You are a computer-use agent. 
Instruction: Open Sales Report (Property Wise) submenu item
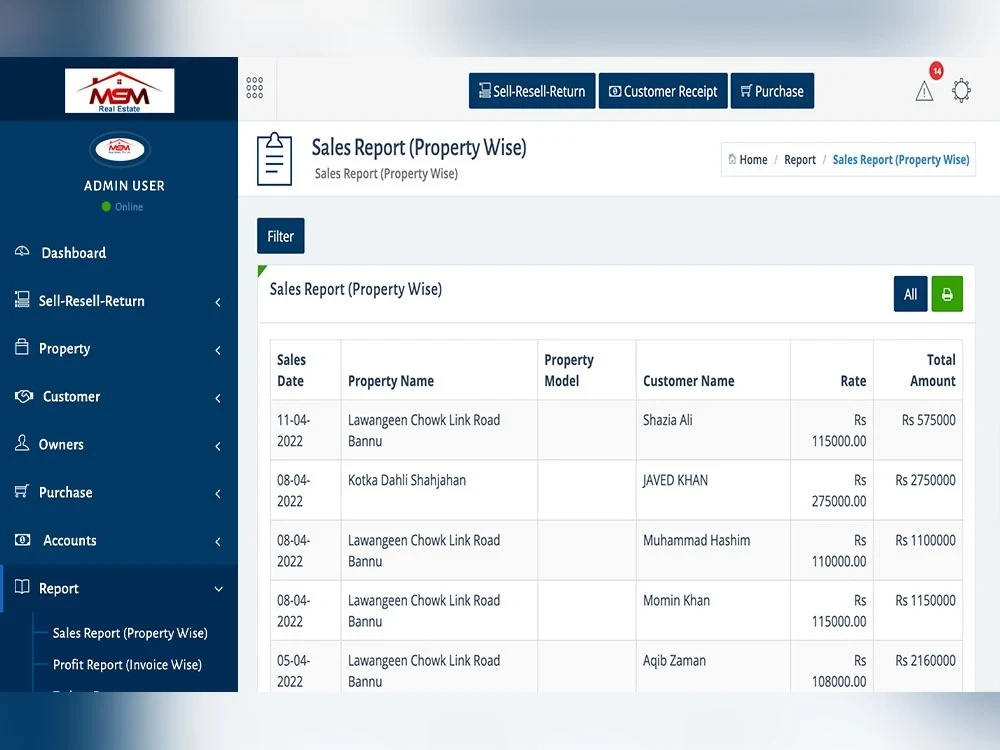[x=130, y=633]
